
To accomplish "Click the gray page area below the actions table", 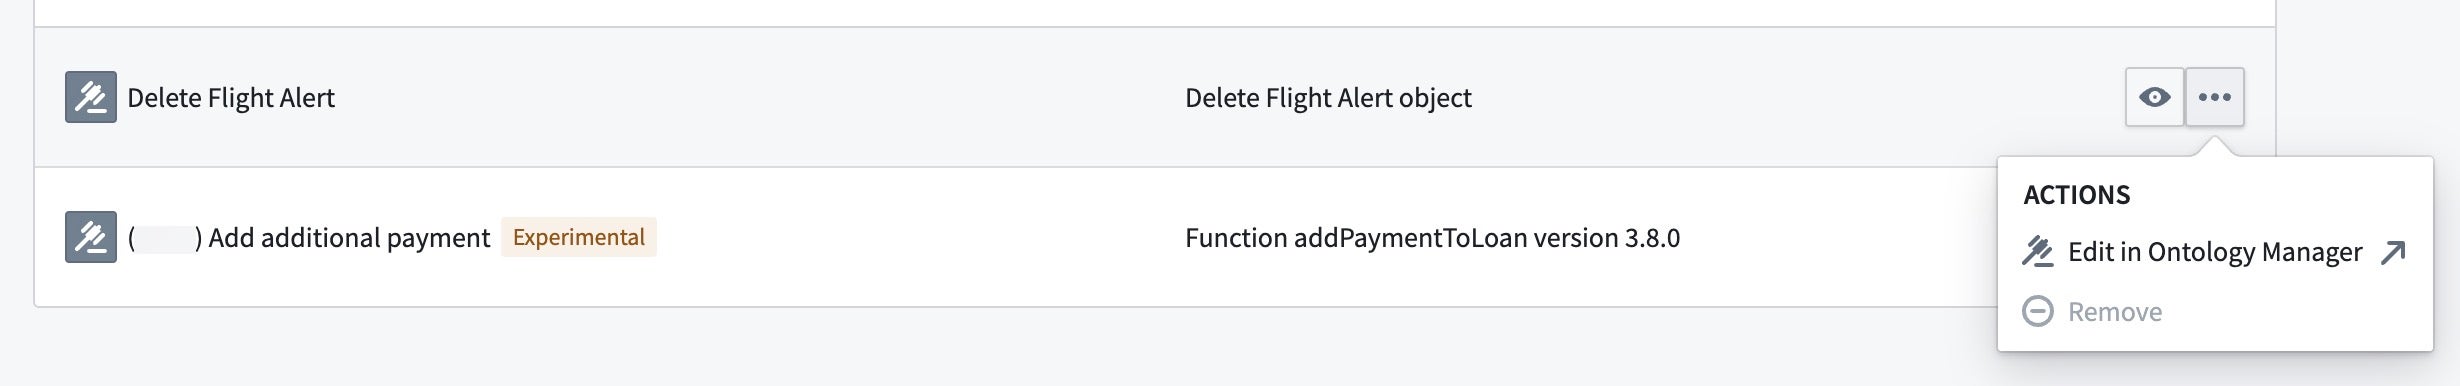I will [1000, 347].
